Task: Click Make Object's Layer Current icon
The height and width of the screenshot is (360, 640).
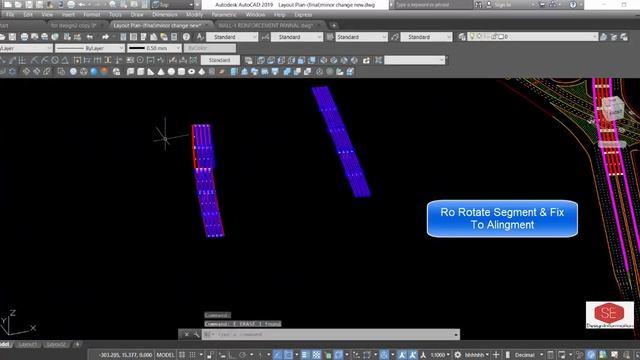Action: pyautogui.click(x=604, y=37)
